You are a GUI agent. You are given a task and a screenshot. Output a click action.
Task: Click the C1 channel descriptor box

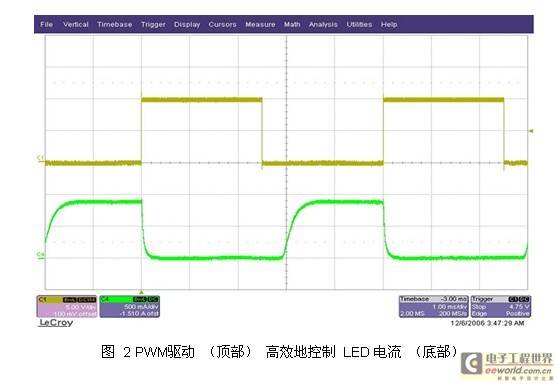[x=66, y=306]
